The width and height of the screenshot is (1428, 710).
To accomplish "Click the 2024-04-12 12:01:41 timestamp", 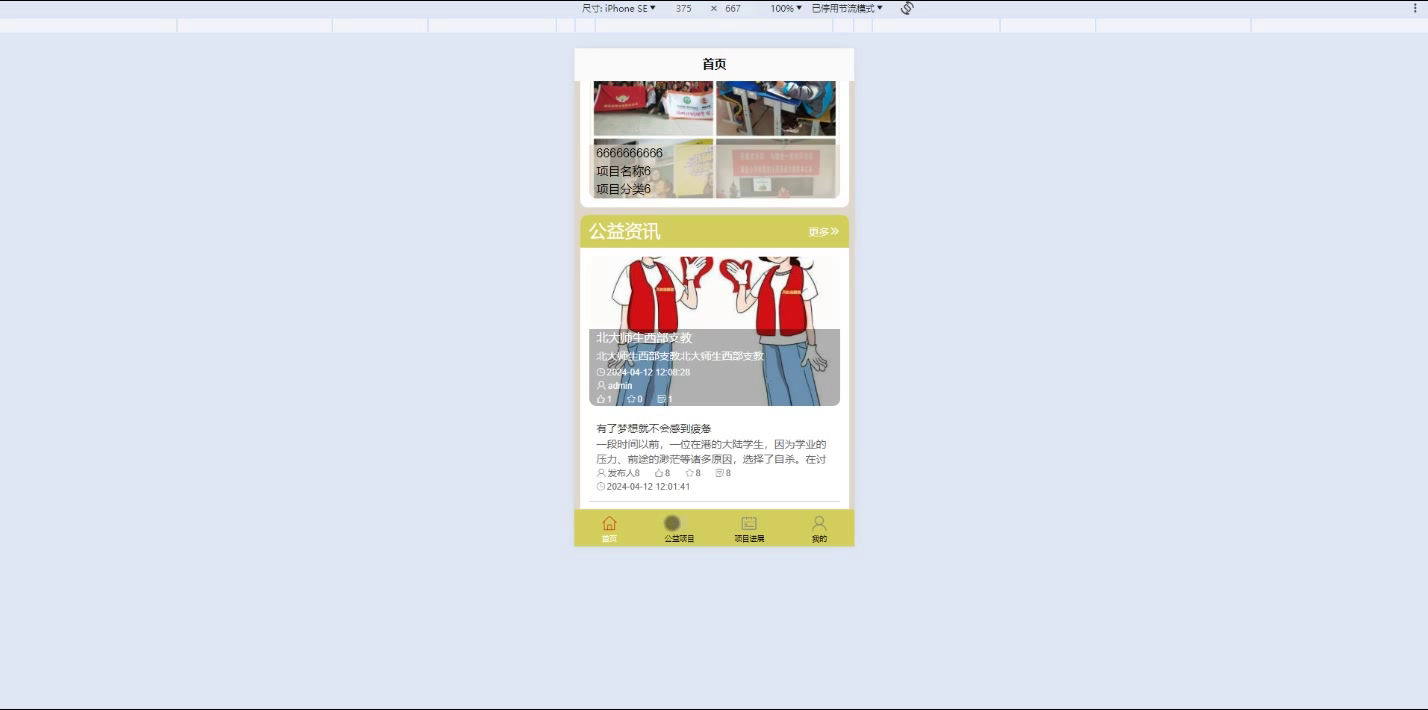I will 648,487.
